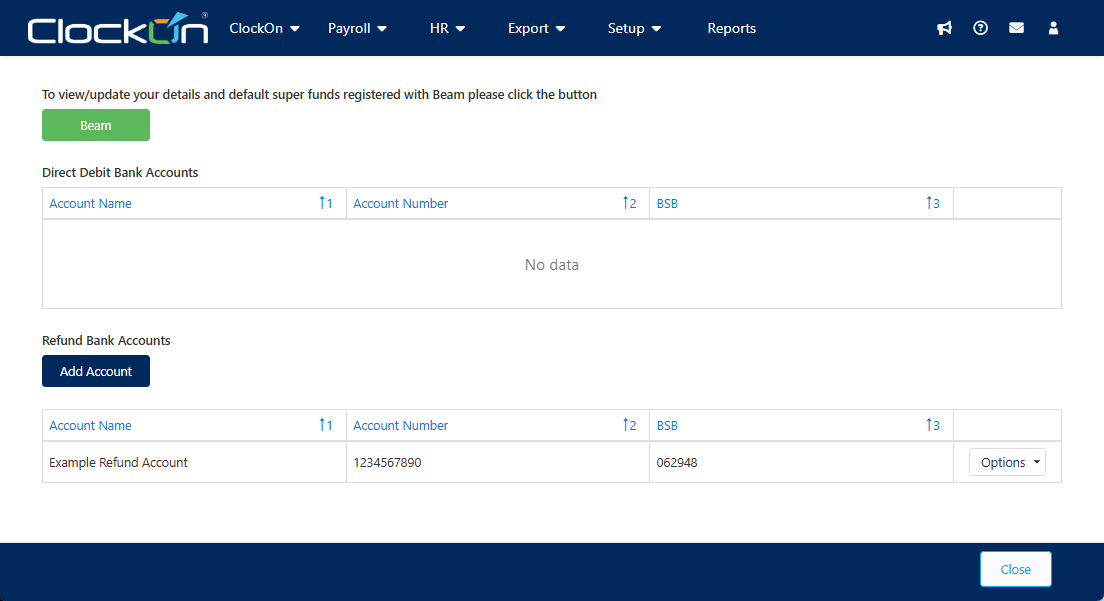The height and width of the screenshot is (601, 1104).
Task: Open the help question mark icon
Action: point(980,28)
